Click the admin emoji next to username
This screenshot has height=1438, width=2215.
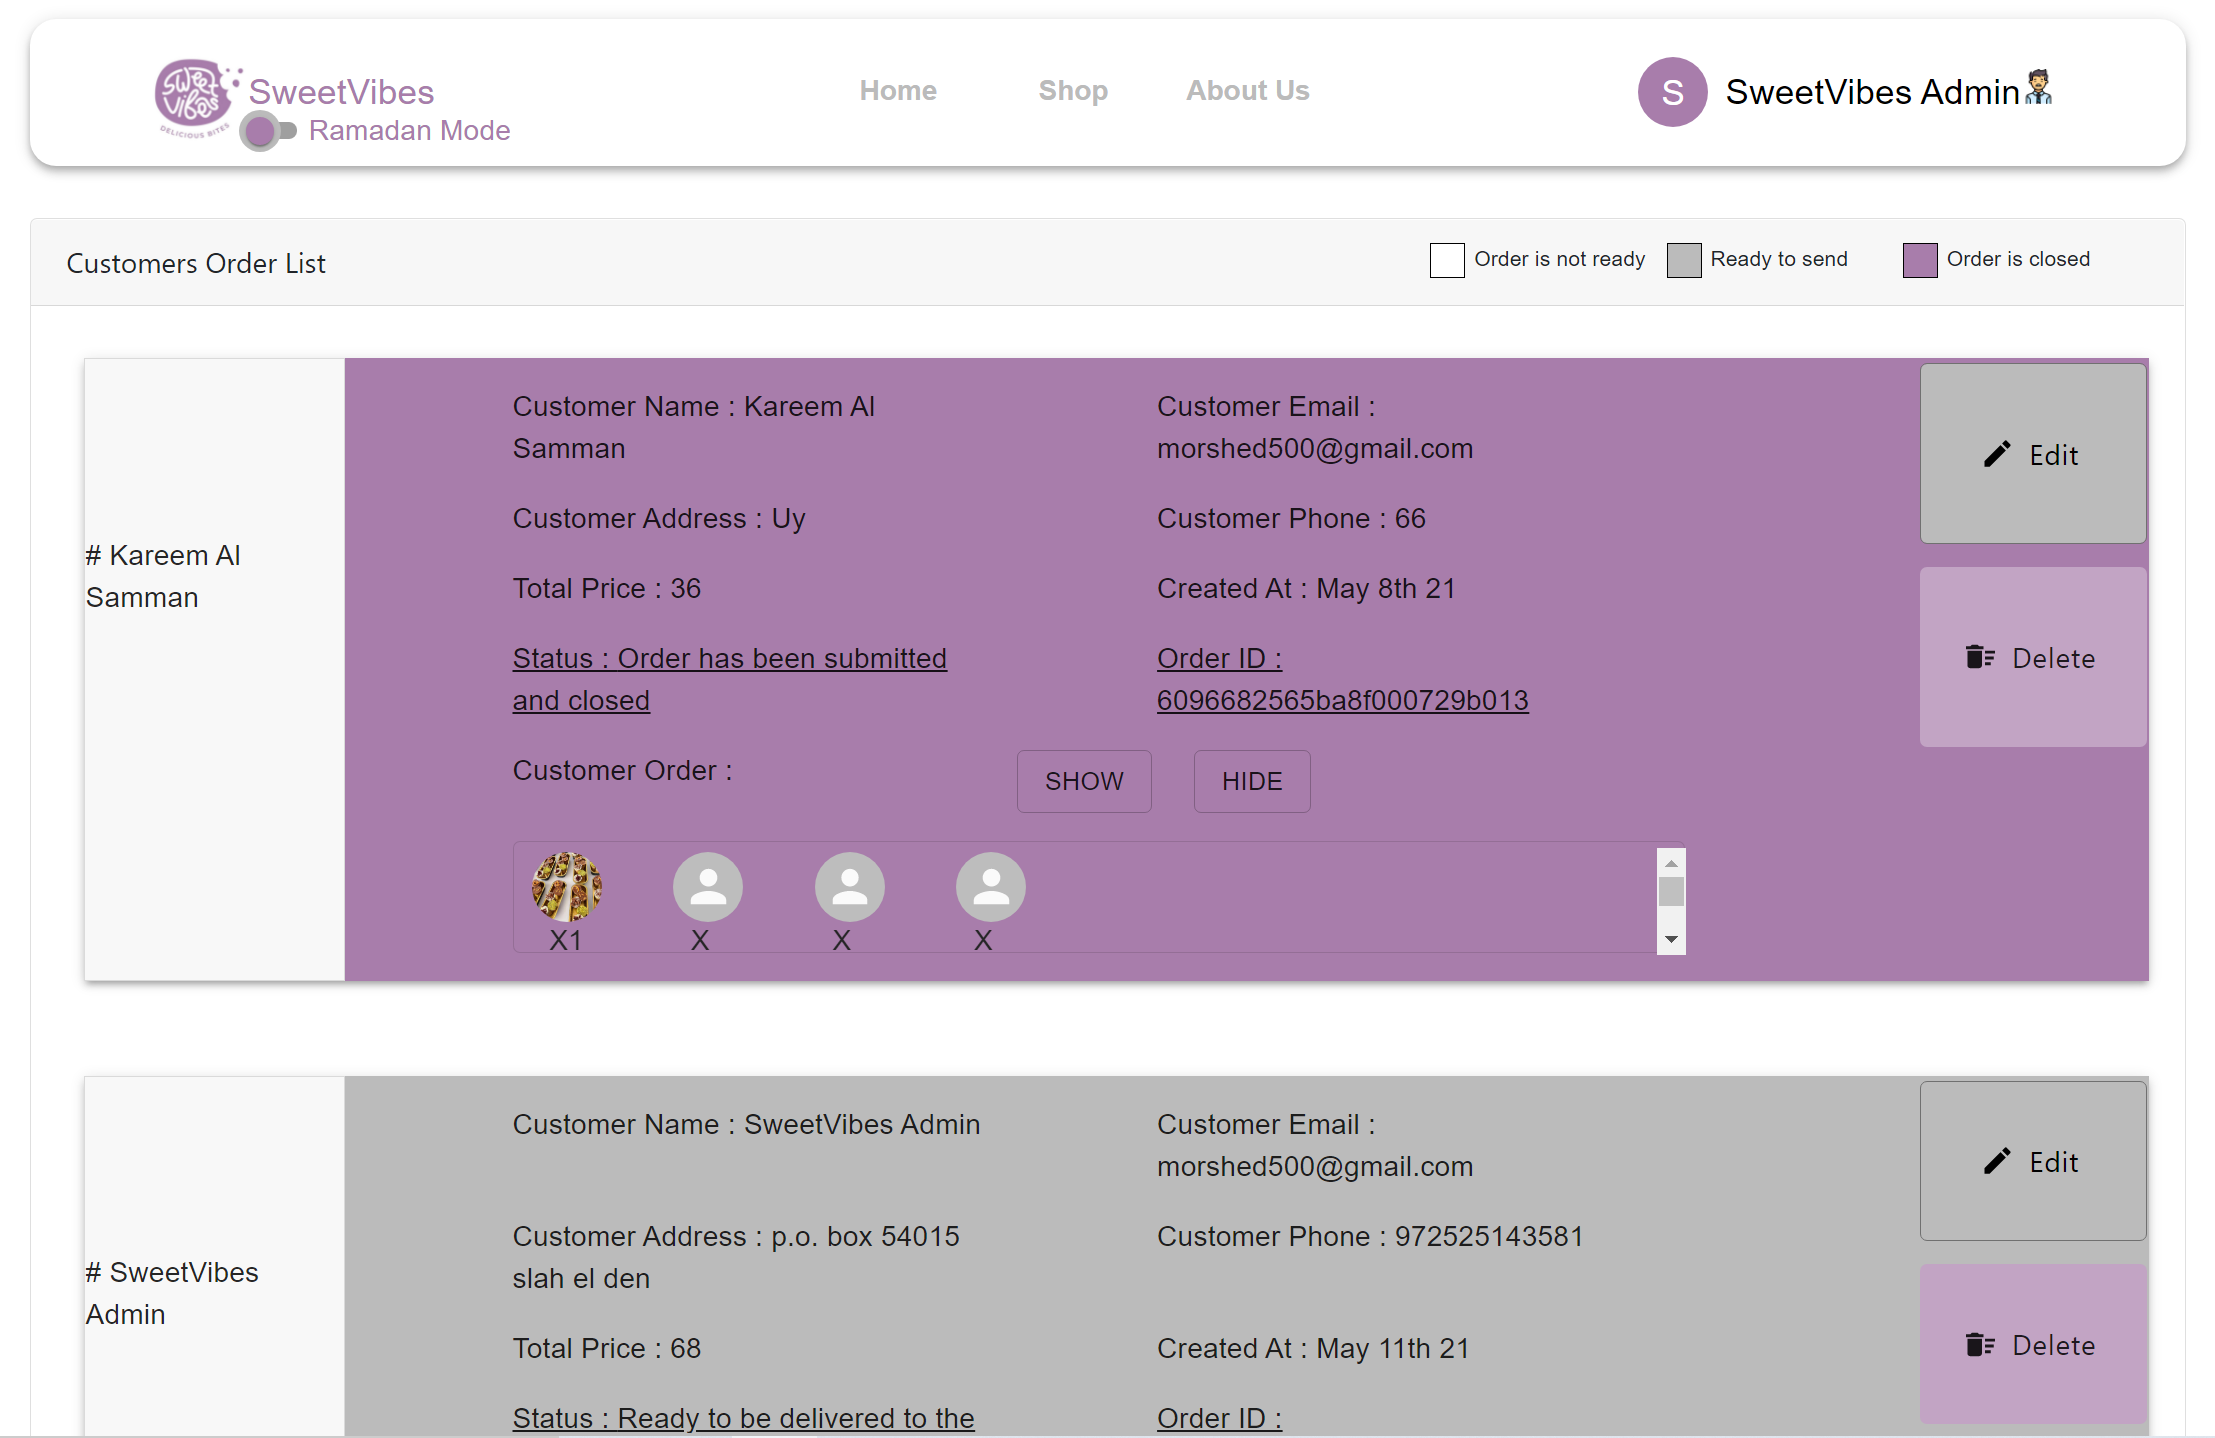pyautogui.click(x=2039, y=88)
